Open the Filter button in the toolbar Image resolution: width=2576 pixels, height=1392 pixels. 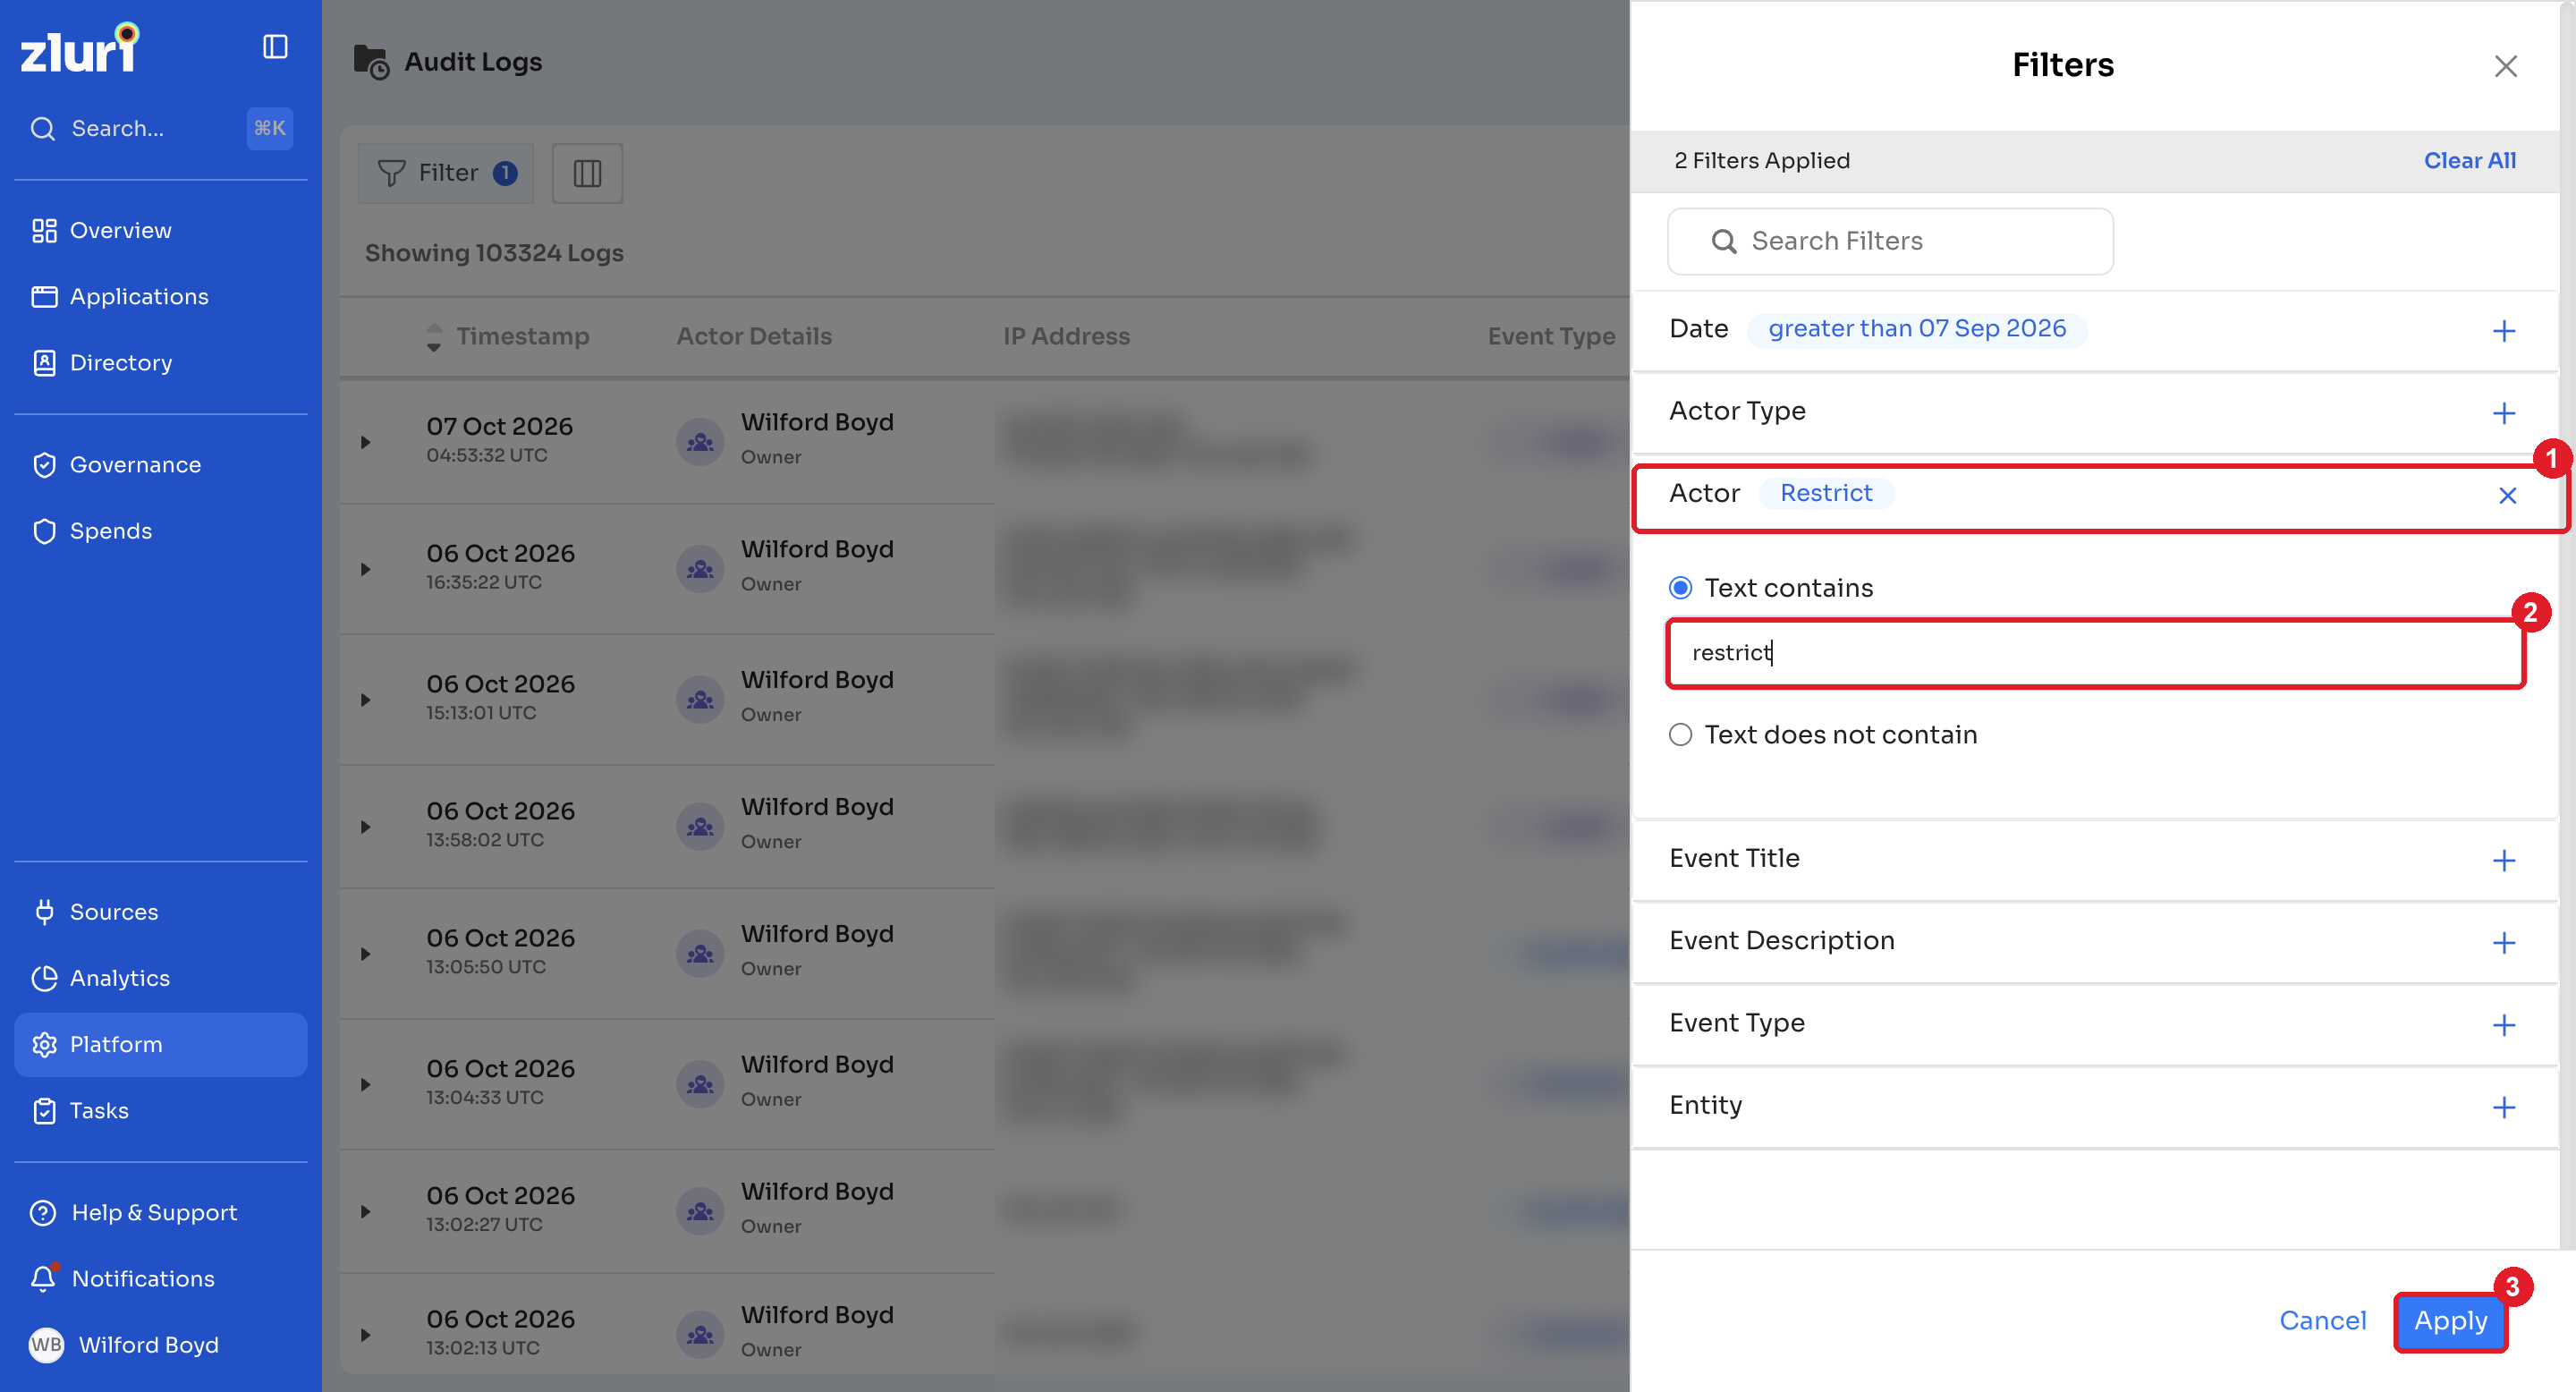click(x=446, y=173)
